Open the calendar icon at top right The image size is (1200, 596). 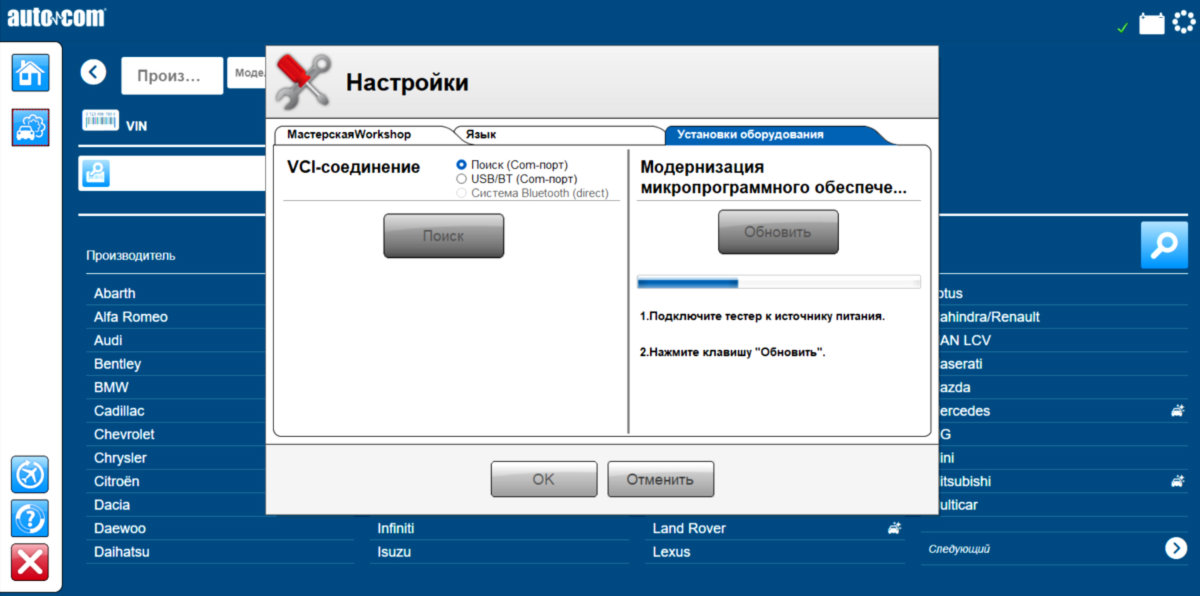[x=1152, y=20]
